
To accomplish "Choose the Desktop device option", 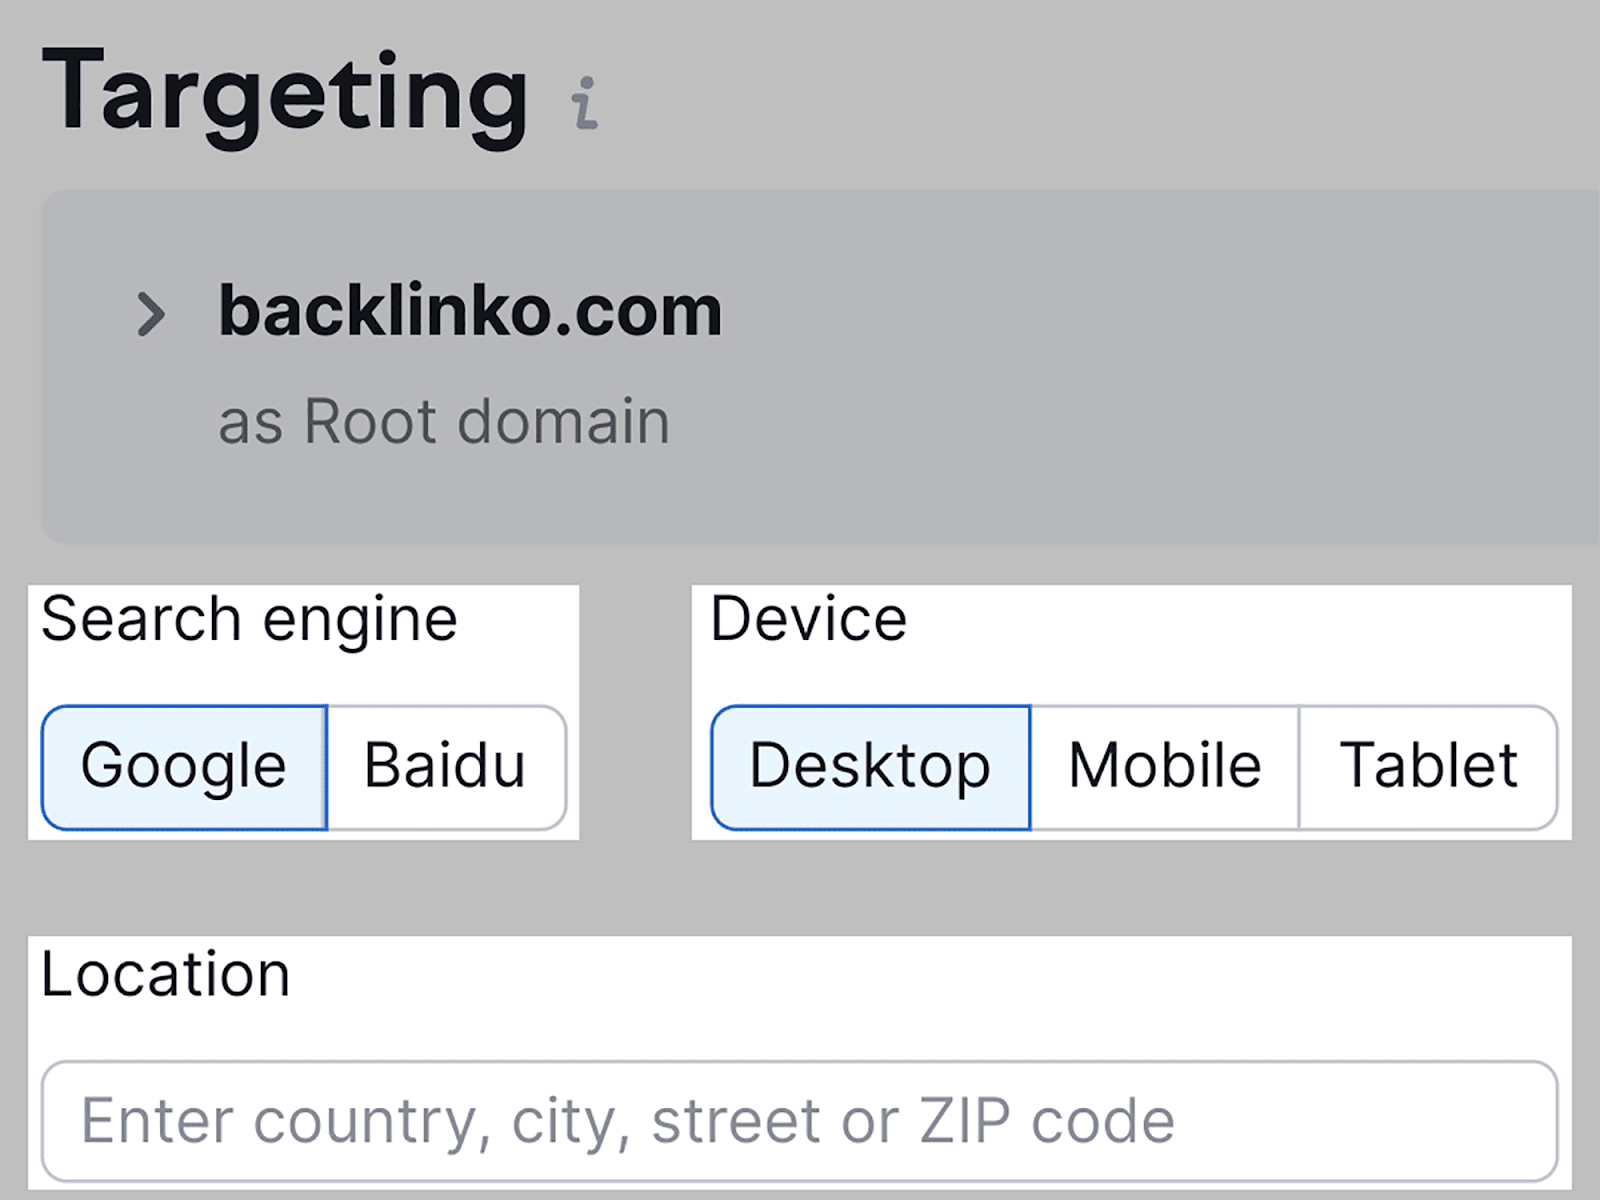I will [x=870, y=767].
